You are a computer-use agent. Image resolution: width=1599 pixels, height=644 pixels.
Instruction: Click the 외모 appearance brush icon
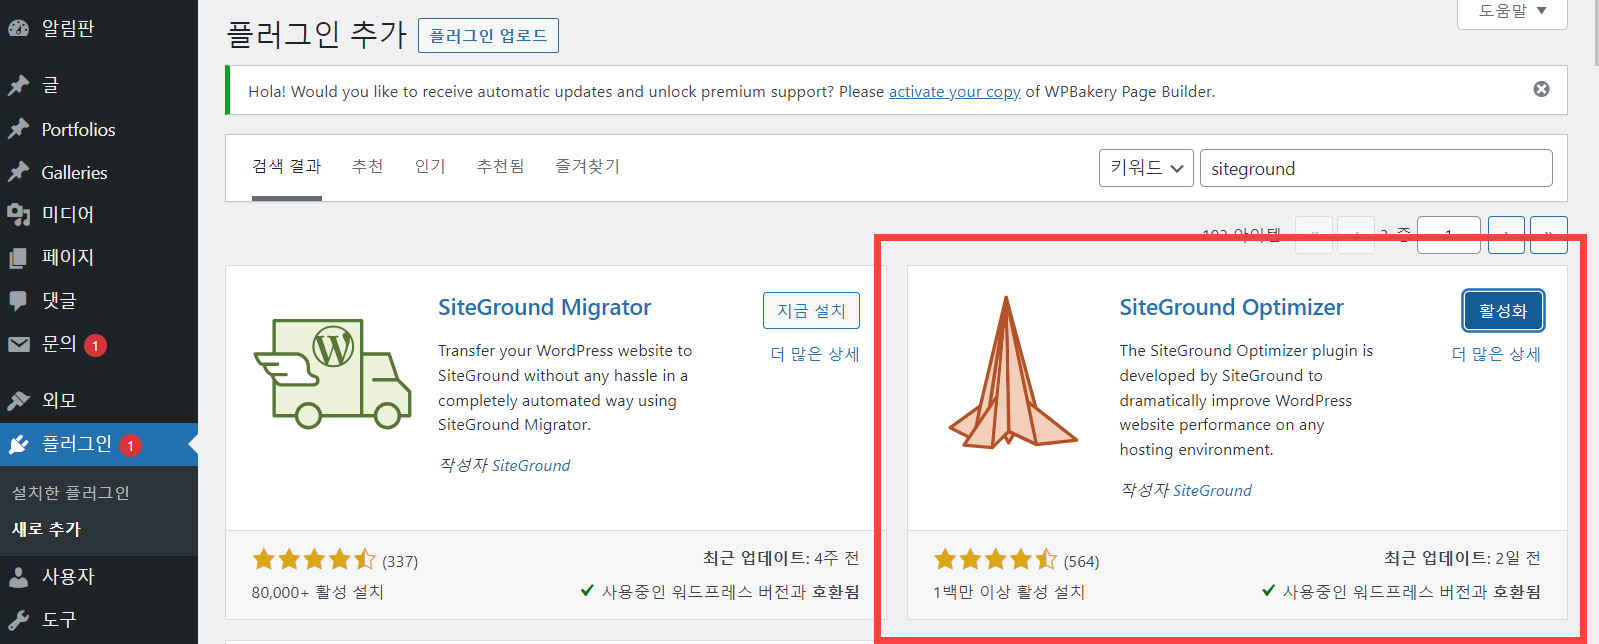[x=19, y=400]
